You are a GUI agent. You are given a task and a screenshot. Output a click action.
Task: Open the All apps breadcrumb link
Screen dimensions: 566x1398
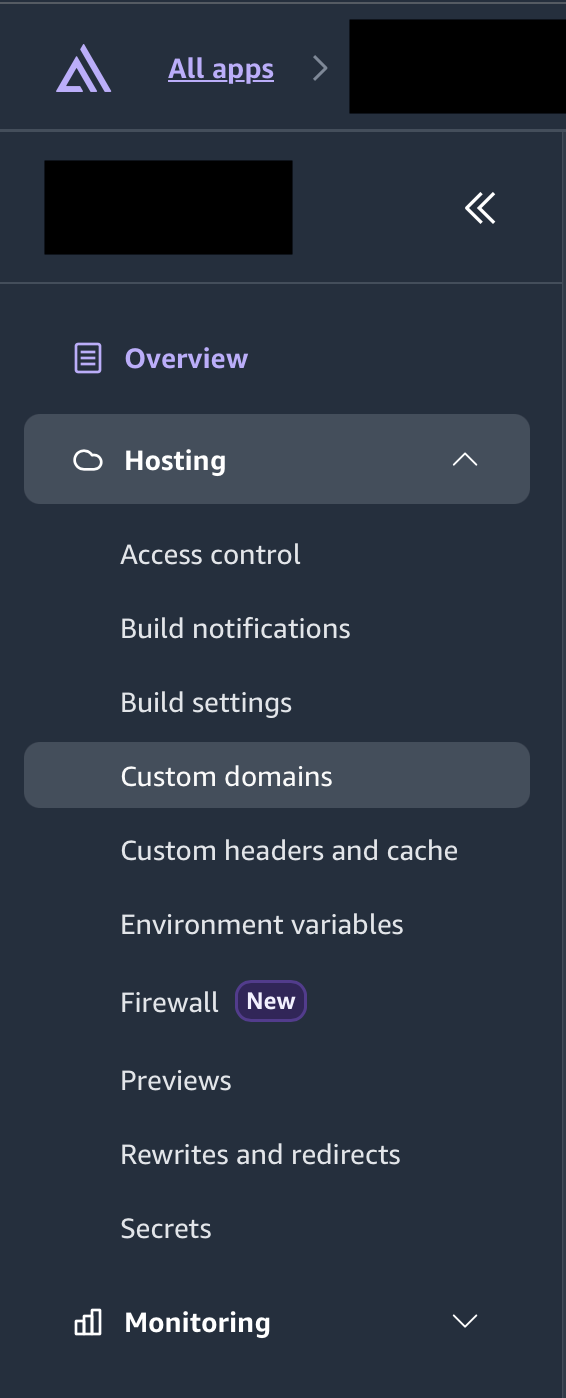pyautogui.click(x=221, y=69)
